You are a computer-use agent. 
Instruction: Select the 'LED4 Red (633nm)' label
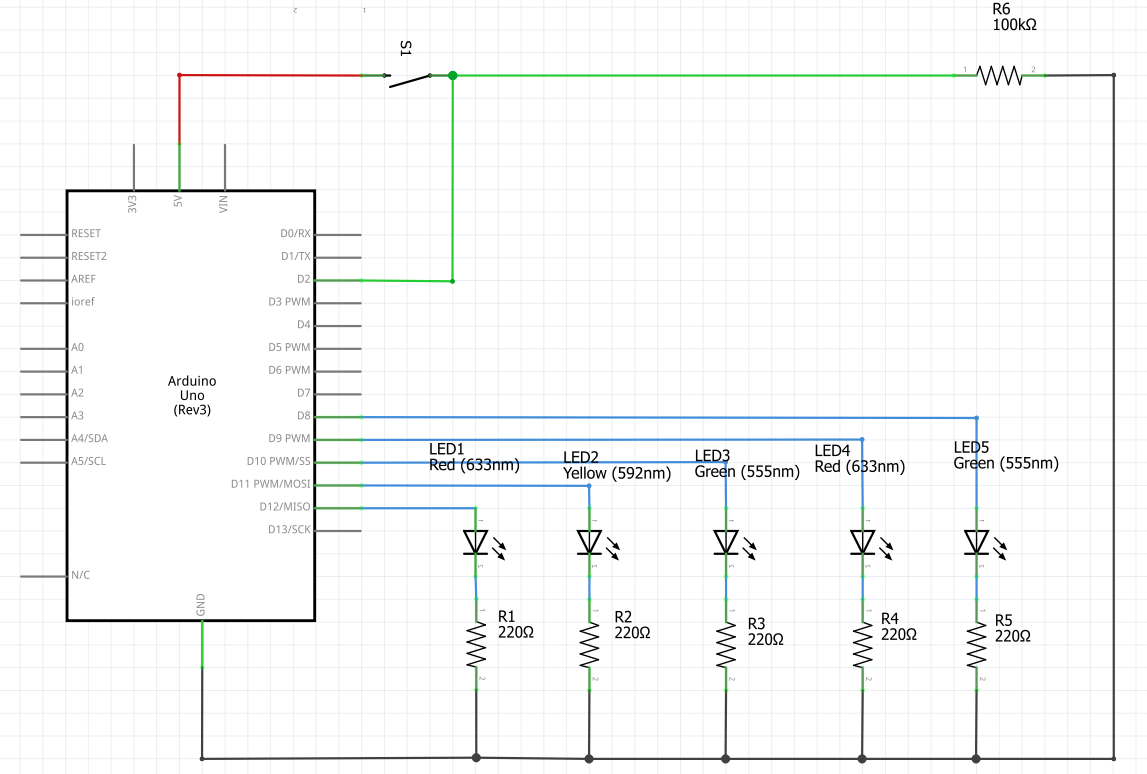(860, 459)
